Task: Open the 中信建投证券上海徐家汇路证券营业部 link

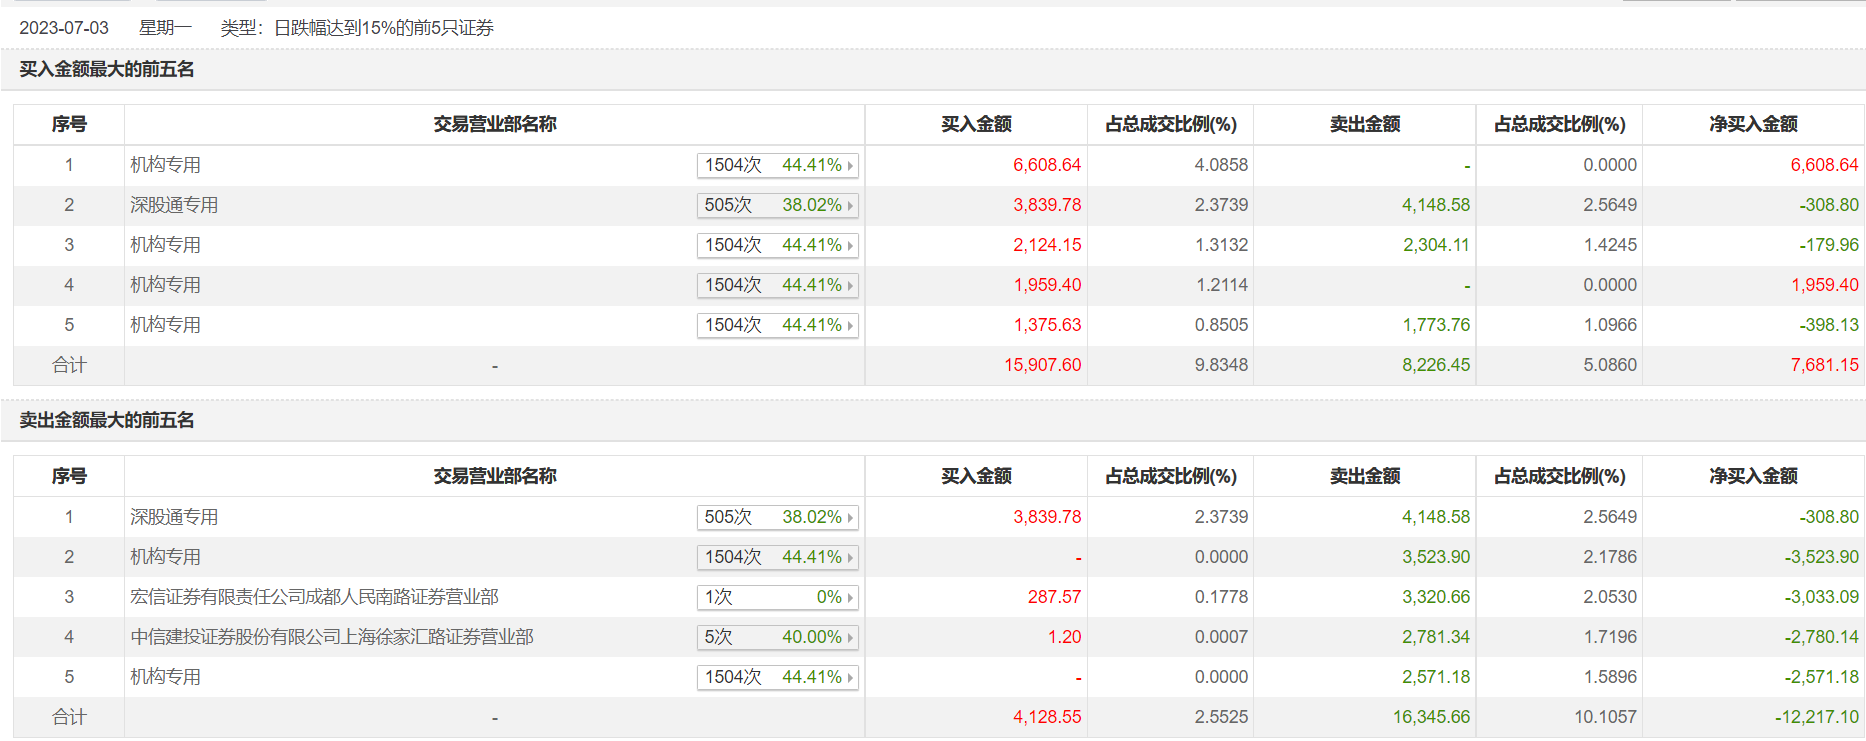Action: tap(331, 637)
